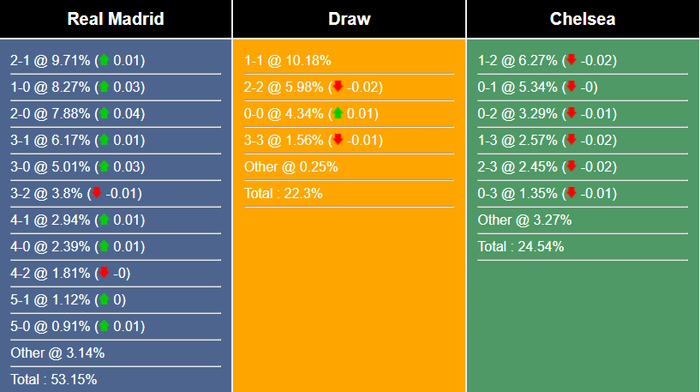Click the green up arrow beside draw 0-0

point(338,113)
